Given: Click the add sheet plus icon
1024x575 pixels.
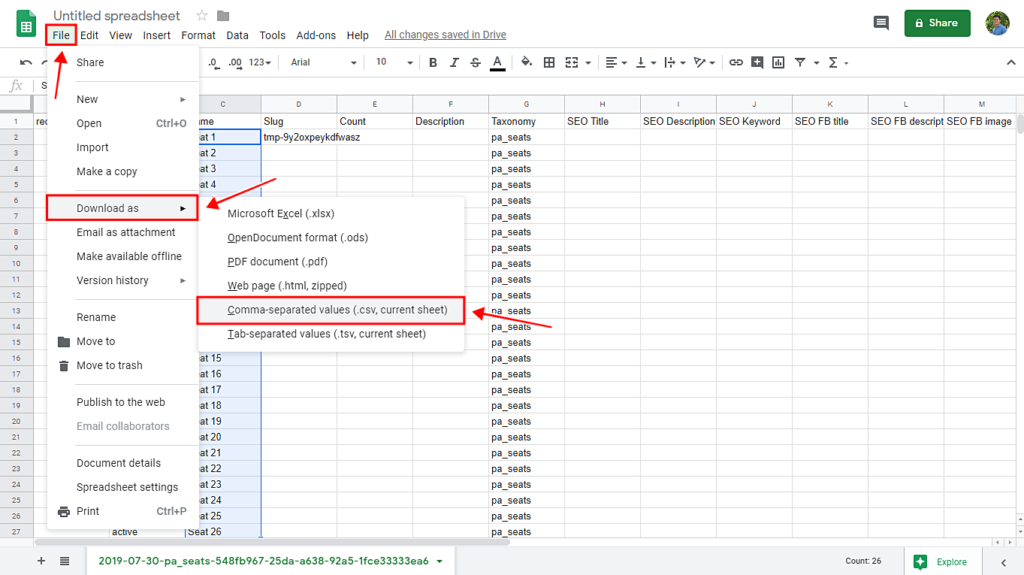Looking at the screenshot, I should [41, 561].
